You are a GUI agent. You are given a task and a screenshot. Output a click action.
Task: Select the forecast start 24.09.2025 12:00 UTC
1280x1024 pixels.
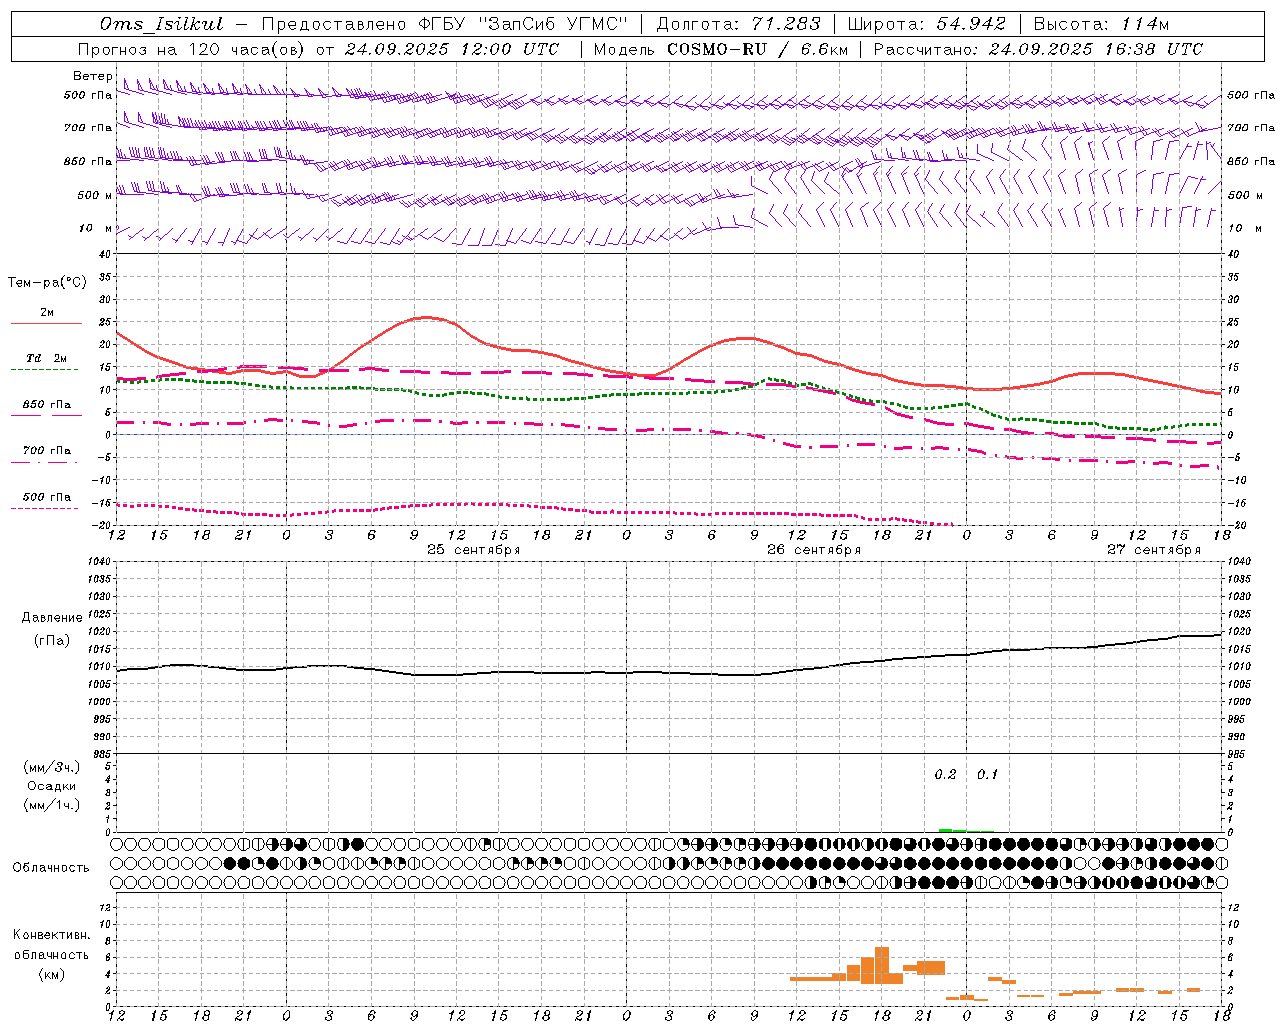[452, 49]
